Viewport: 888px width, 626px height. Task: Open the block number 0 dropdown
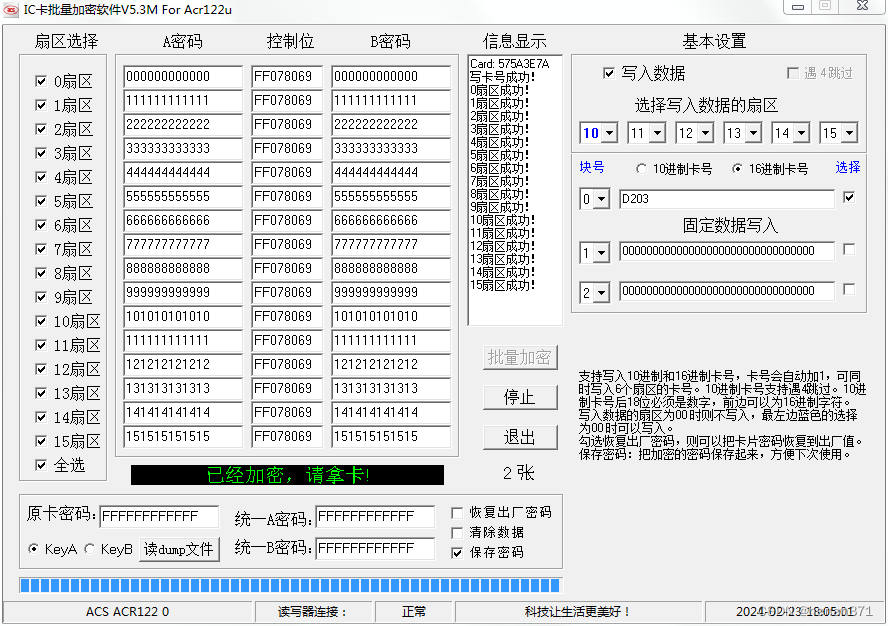(x=601, y=199)
